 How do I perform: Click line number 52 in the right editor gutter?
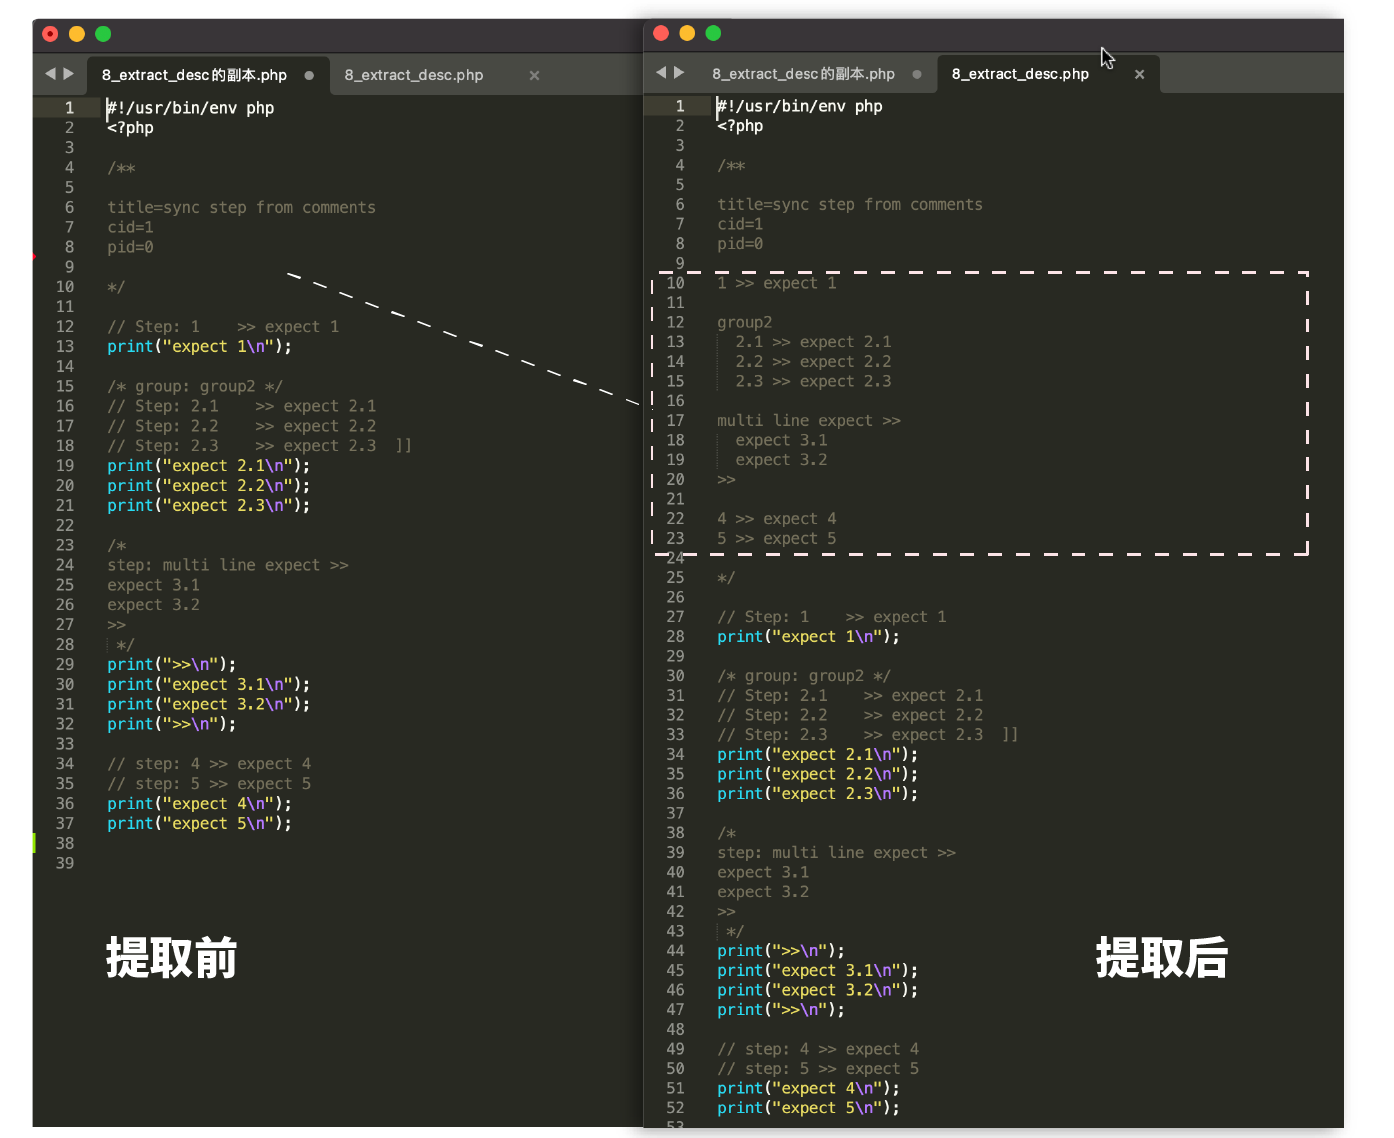[675, 1108]
